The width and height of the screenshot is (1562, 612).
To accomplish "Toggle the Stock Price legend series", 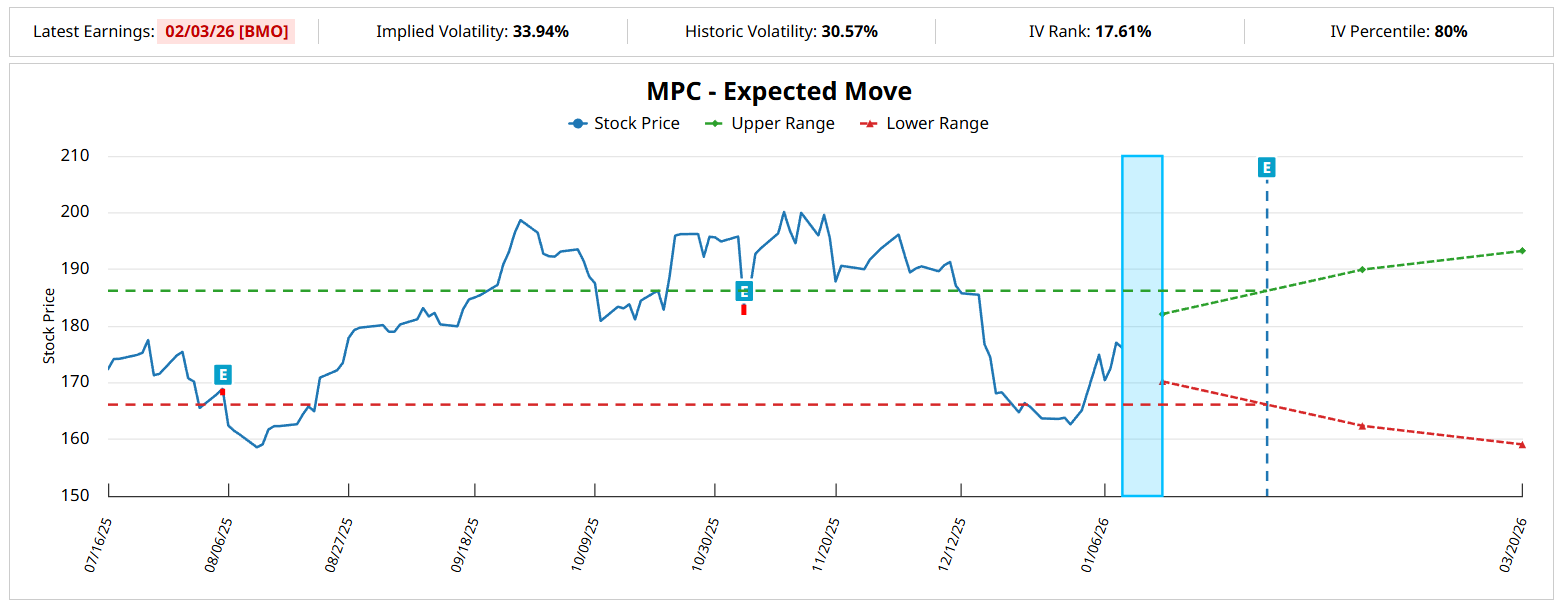I will pyautogui.click(x=624, y=124).
